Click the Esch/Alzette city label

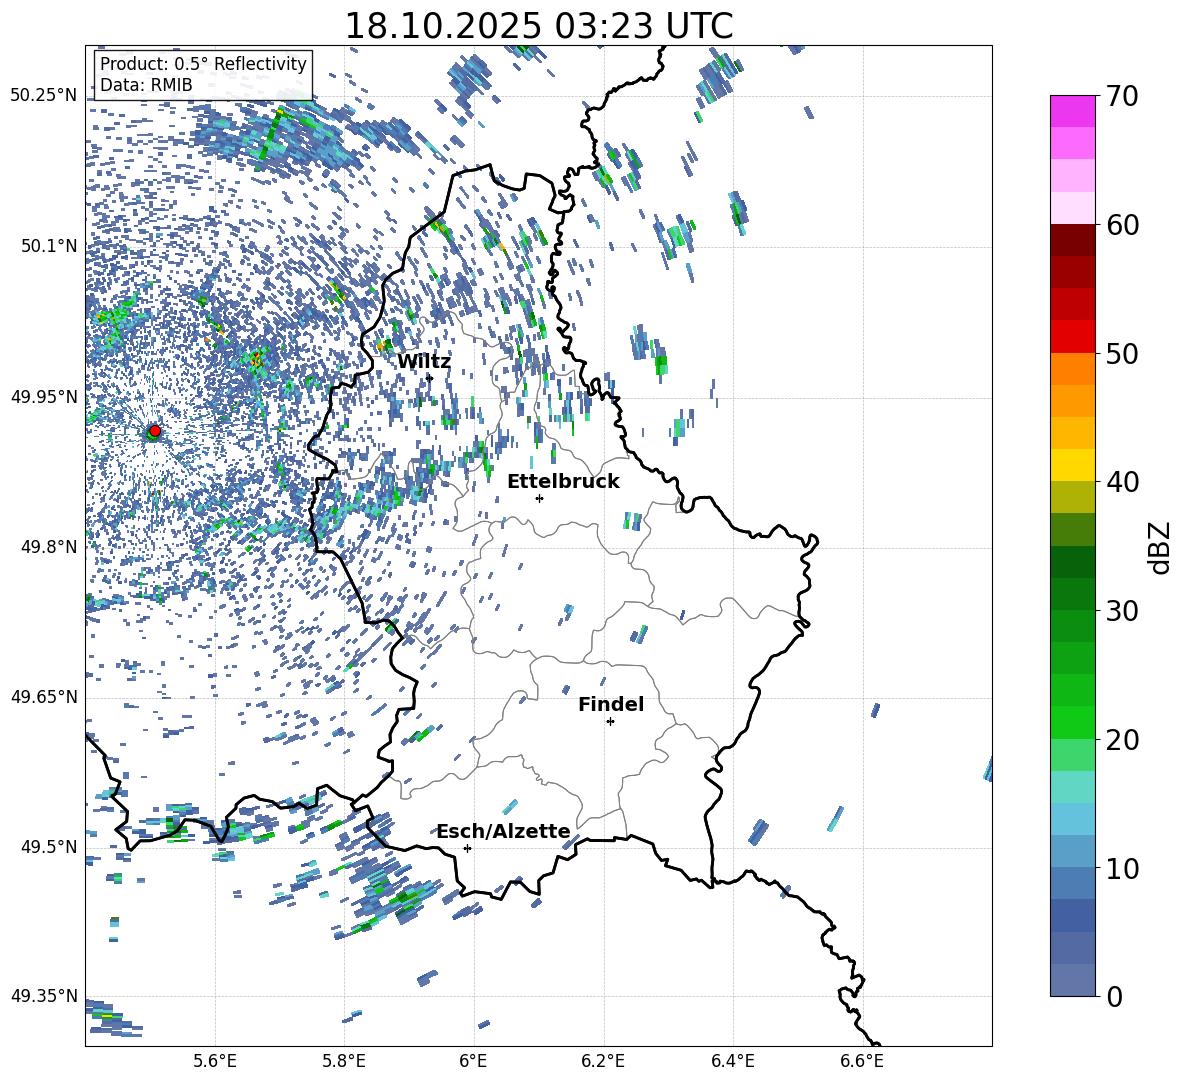[x=503, y=831]
